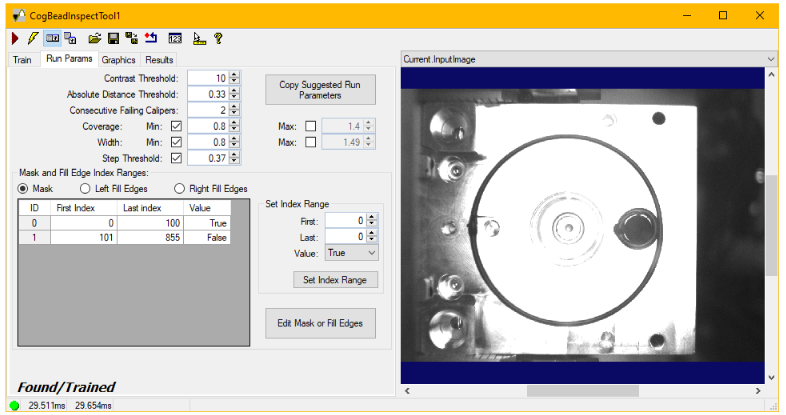Enable the Width Max checkbox
The image size is (786, 415).
tap(311, 142)
